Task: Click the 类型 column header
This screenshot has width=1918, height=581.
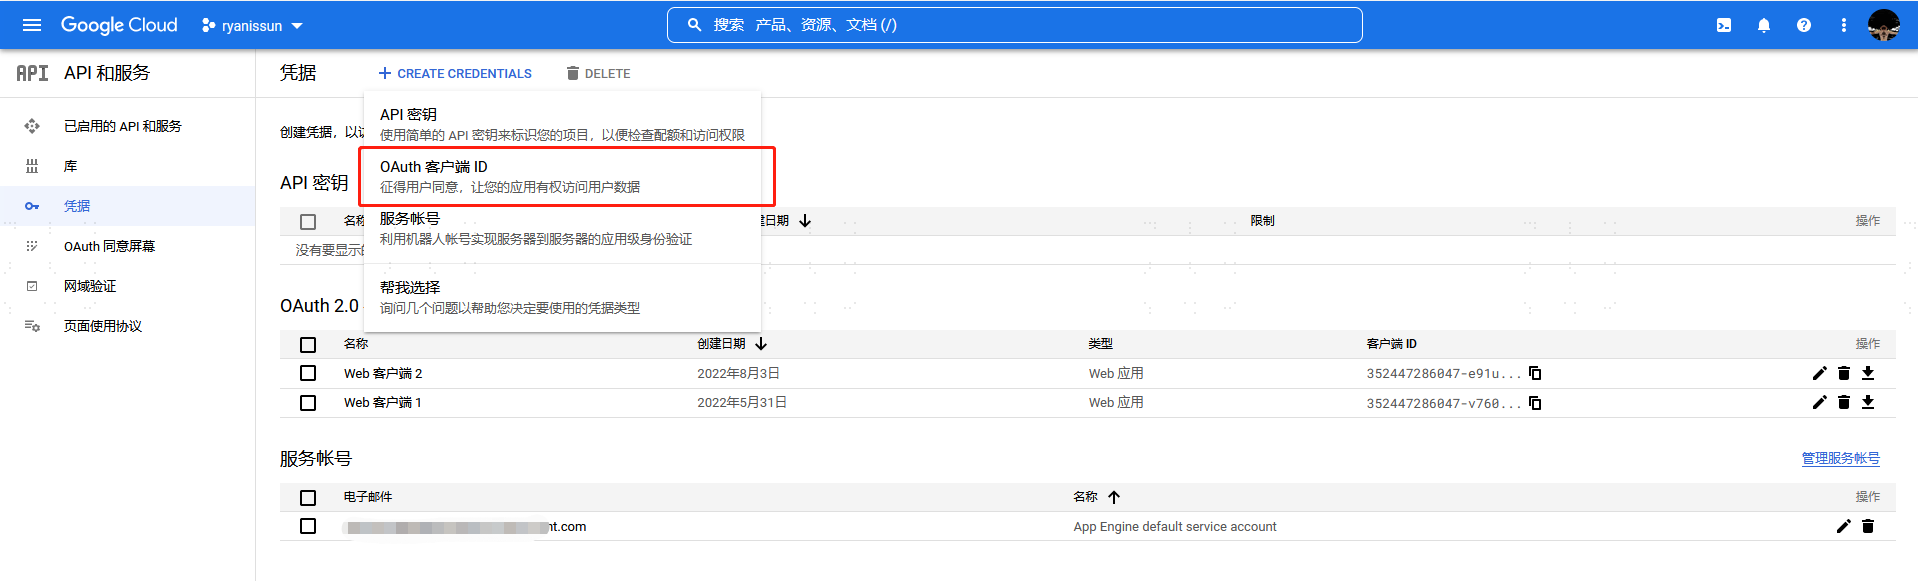Action: pos(1100,343)
